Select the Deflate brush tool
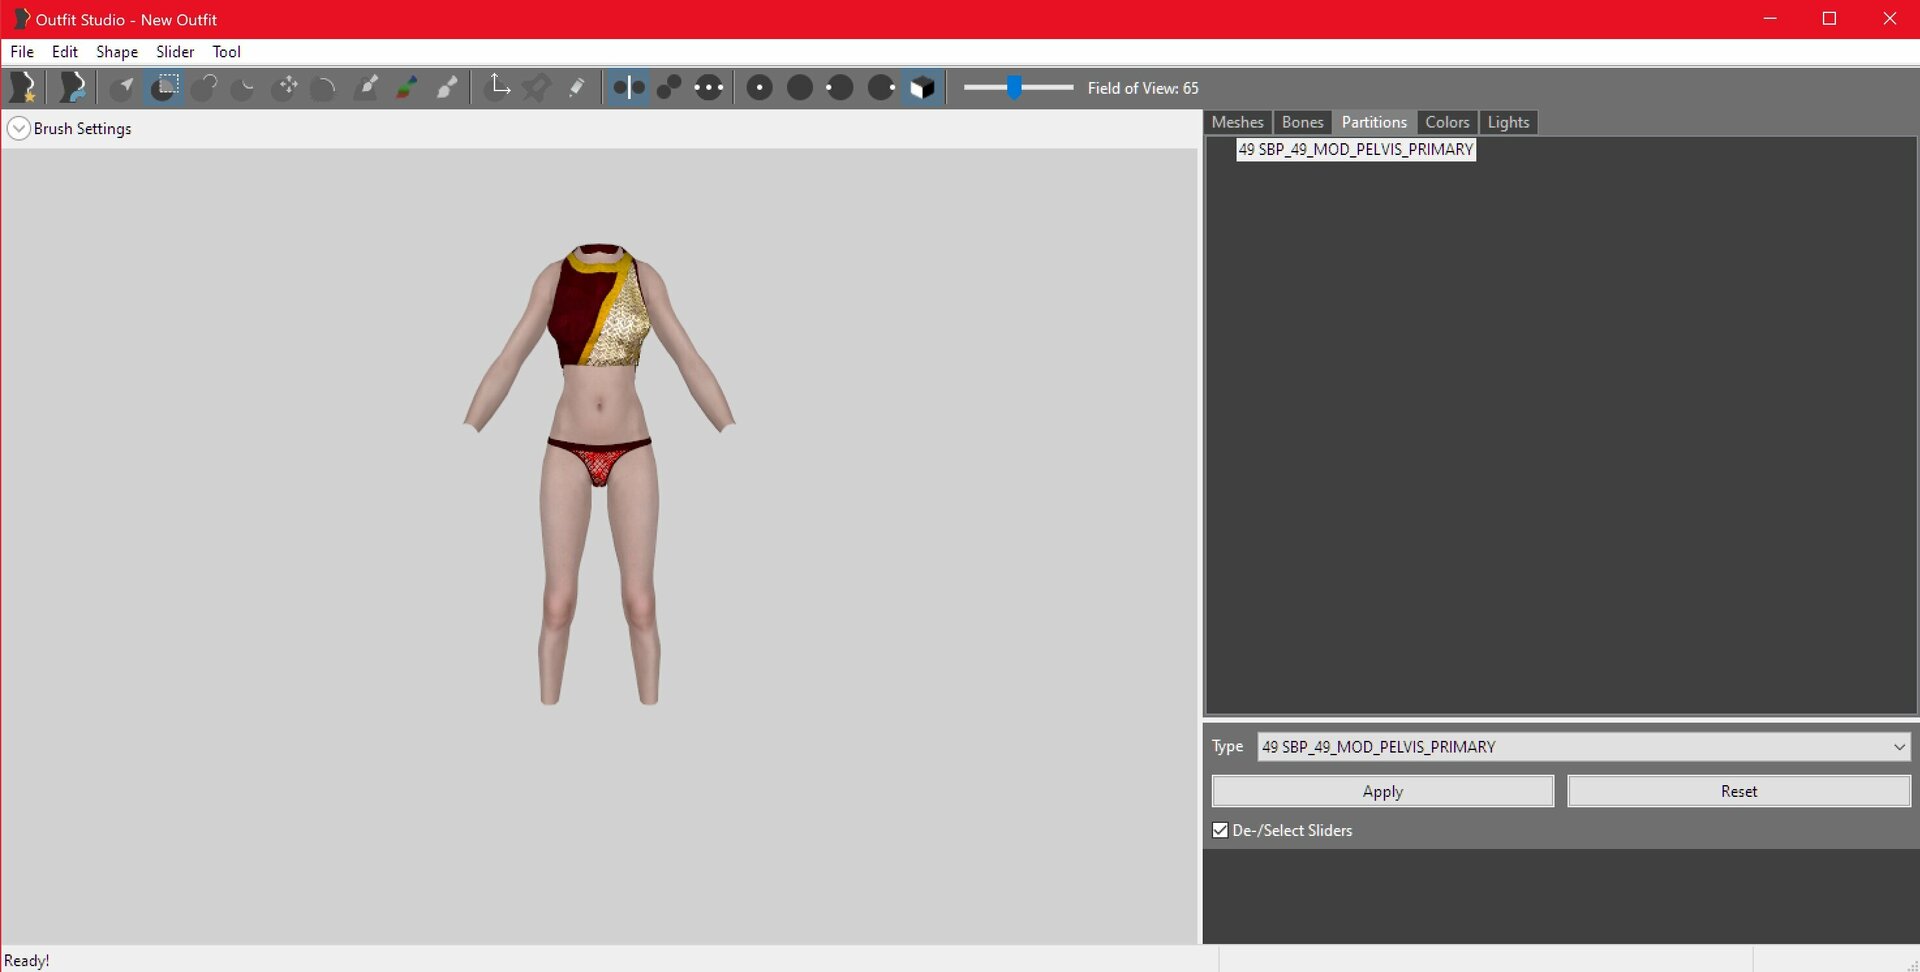The image size is (1920, 972). tap(244, 88)
